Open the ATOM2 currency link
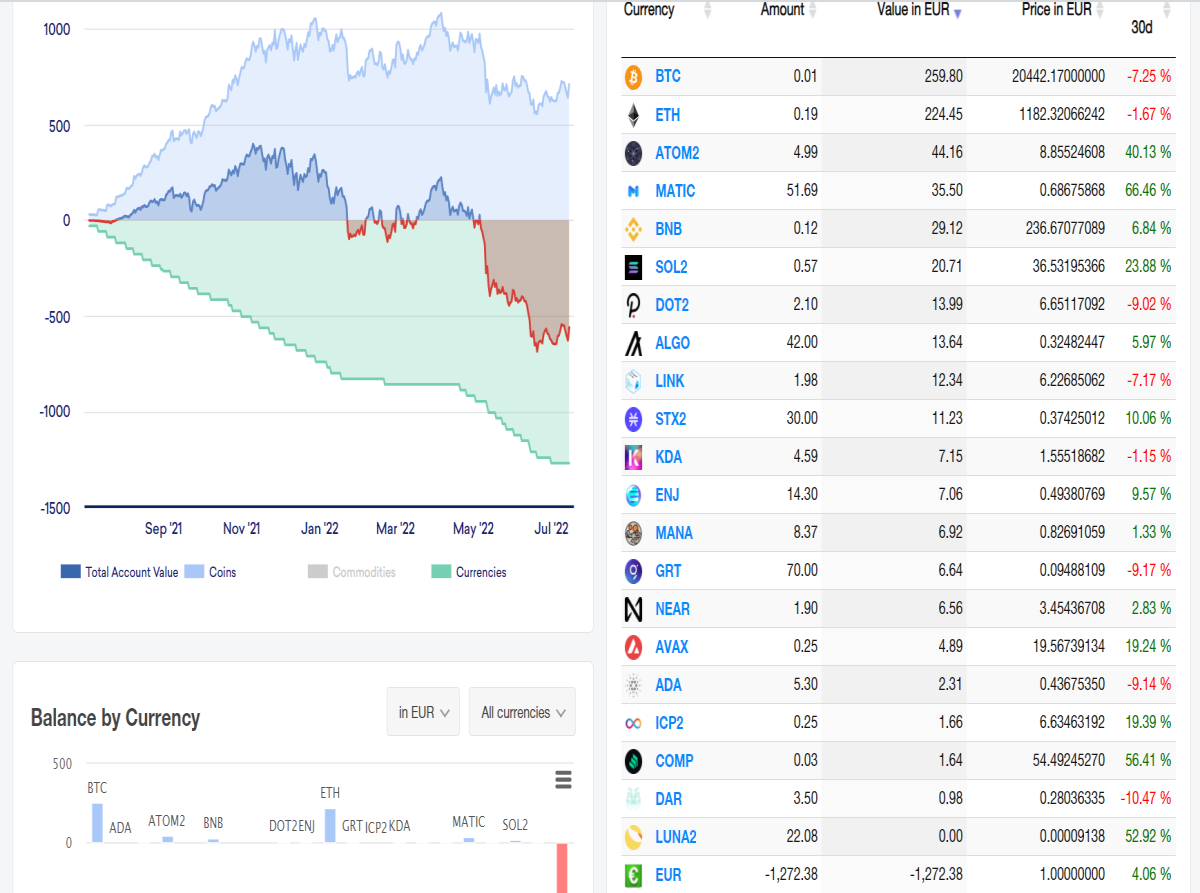The image size is (1200, 893). pyautogui.click(x=677, y=153)
